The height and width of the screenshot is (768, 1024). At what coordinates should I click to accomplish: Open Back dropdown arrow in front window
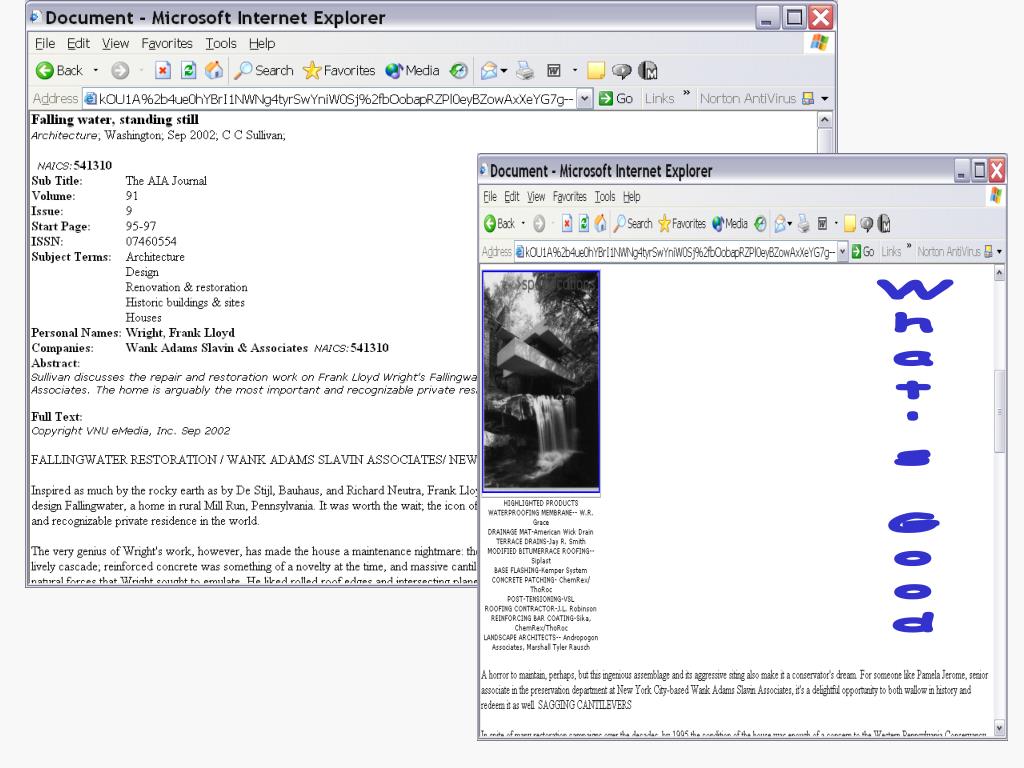(522, 224)
